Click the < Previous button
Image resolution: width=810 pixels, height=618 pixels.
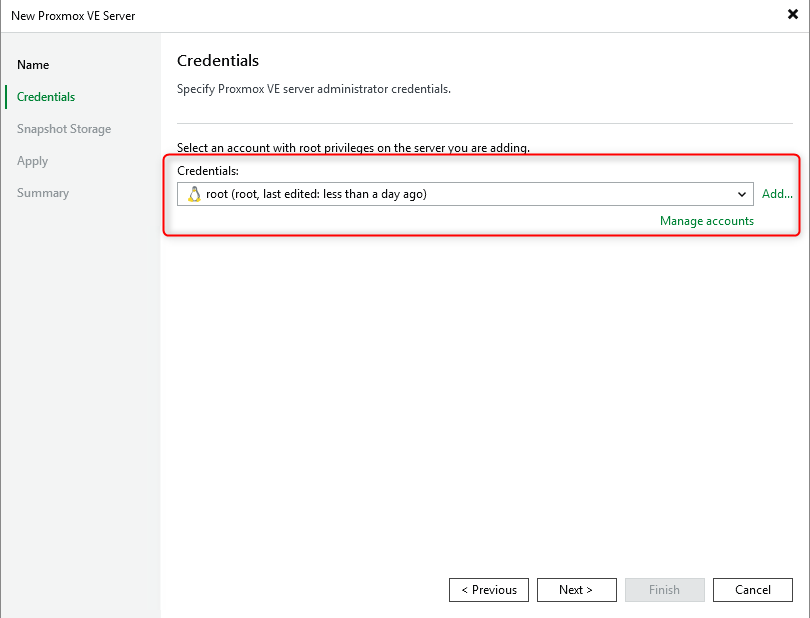(488, 589)
